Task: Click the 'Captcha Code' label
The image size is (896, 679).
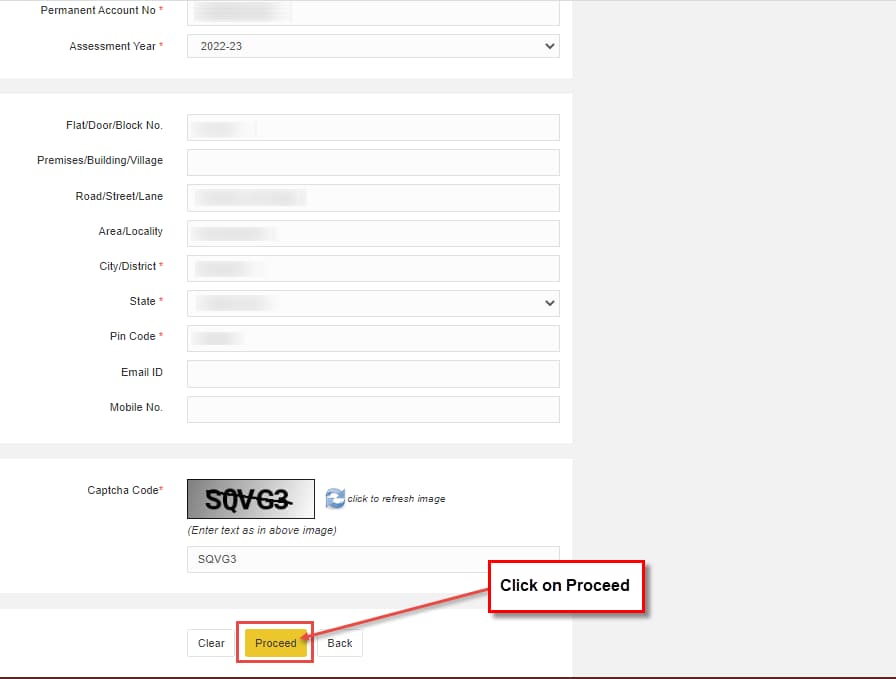Action: pos(125,490)
